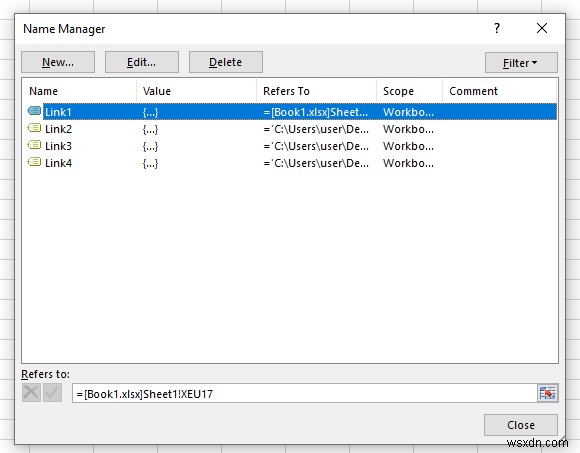Click the Close button
This screenshot has height=453, width=580.
click(x=521, y=425)
